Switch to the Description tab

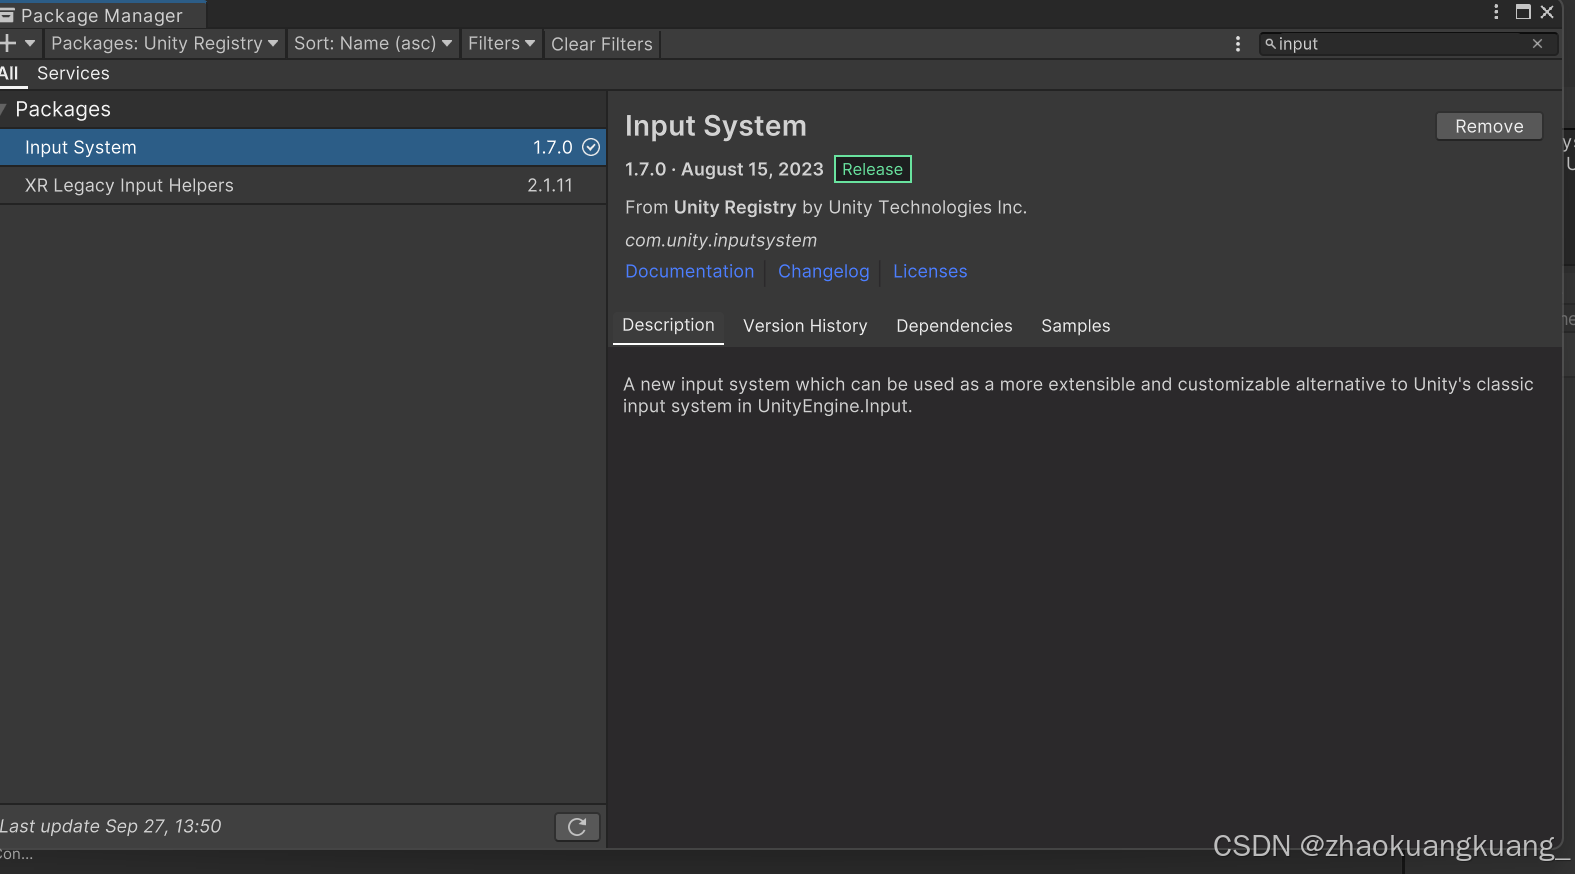coord(668,325)
